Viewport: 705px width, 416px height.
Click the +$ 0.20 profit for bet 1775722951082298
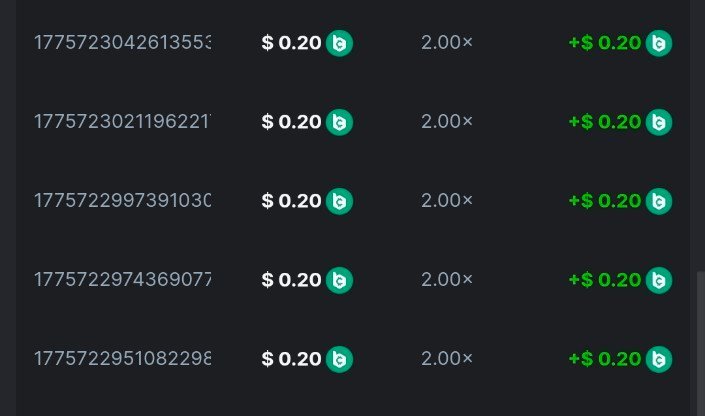point(604,359)
